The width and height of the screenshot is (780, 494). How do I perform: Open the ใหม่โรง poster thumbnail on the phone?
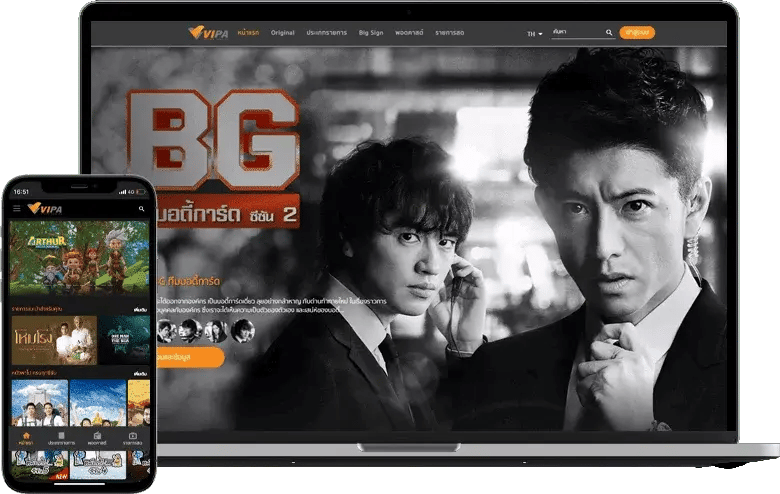tap(54, 340)
